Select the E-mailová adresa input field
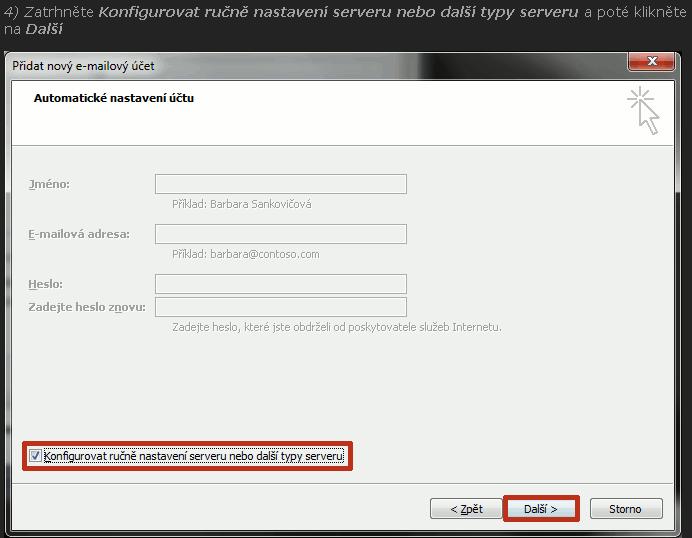The width and height of the screenshot is (692, 538). point(280,234)
